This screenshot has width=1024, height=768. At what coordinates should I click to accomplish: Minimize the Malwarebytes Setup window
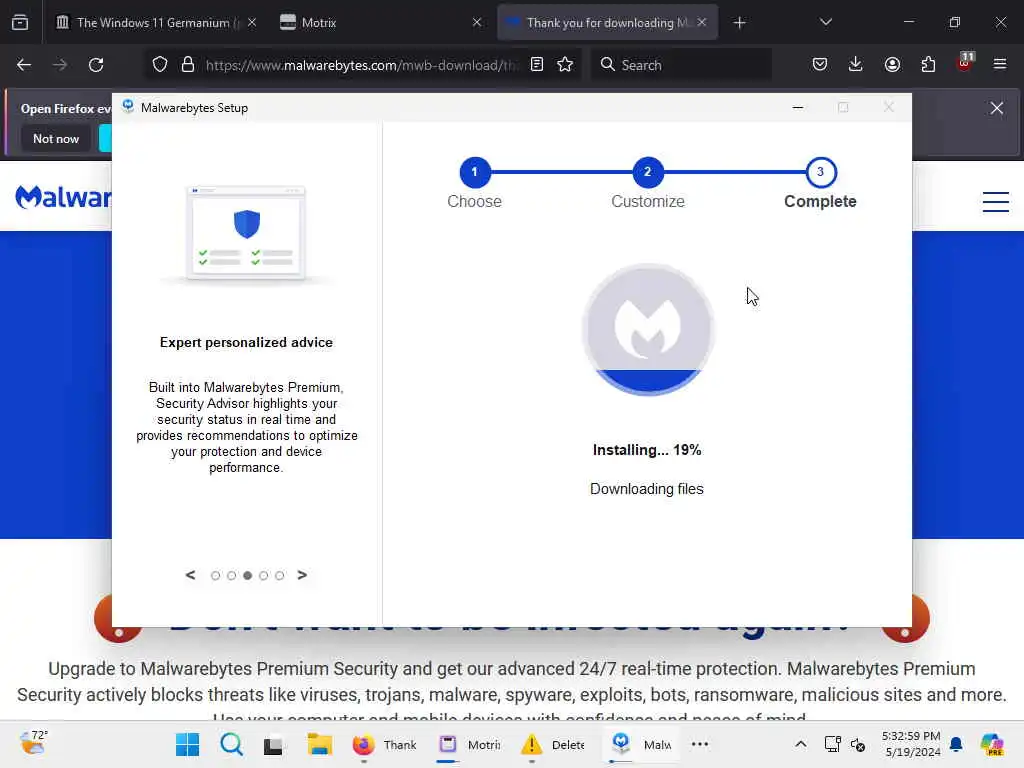pyautogui.click(x=797, y=108)
